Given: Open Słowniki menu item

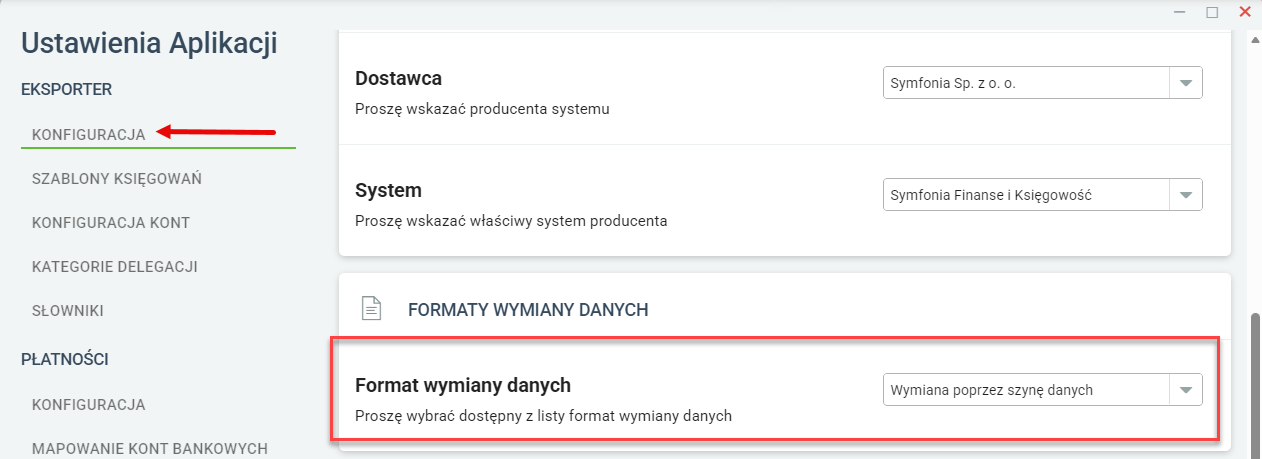Looking at the screenshot, I should [x=68, y=311].
